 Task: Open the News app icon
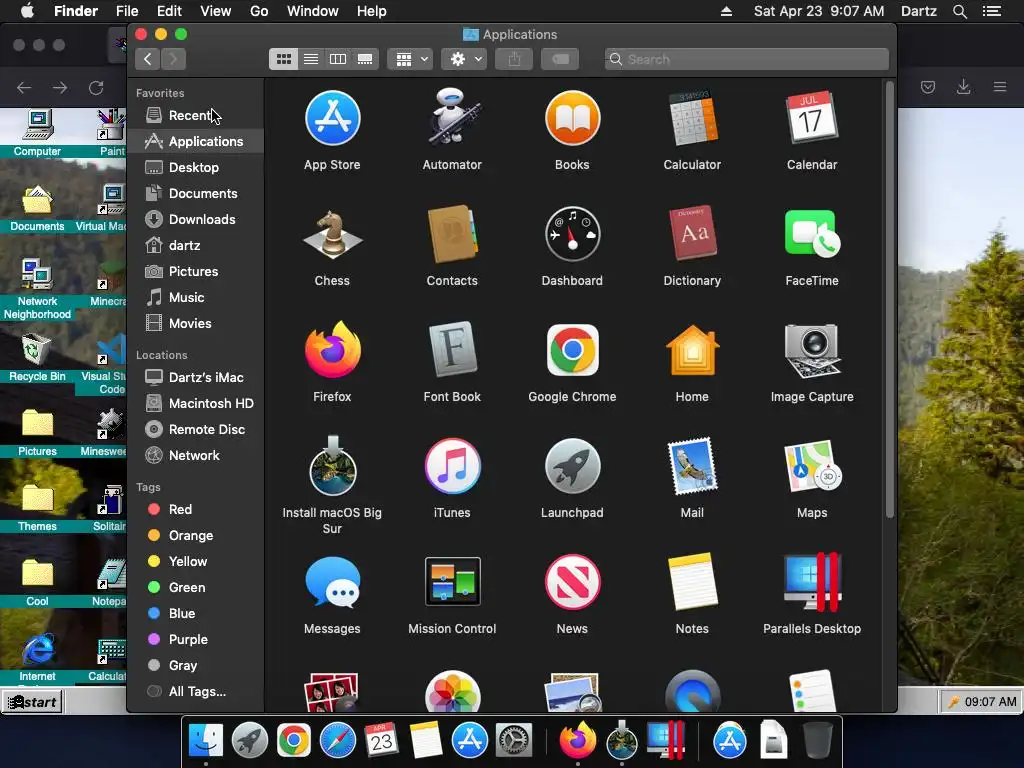coord(572,582)
